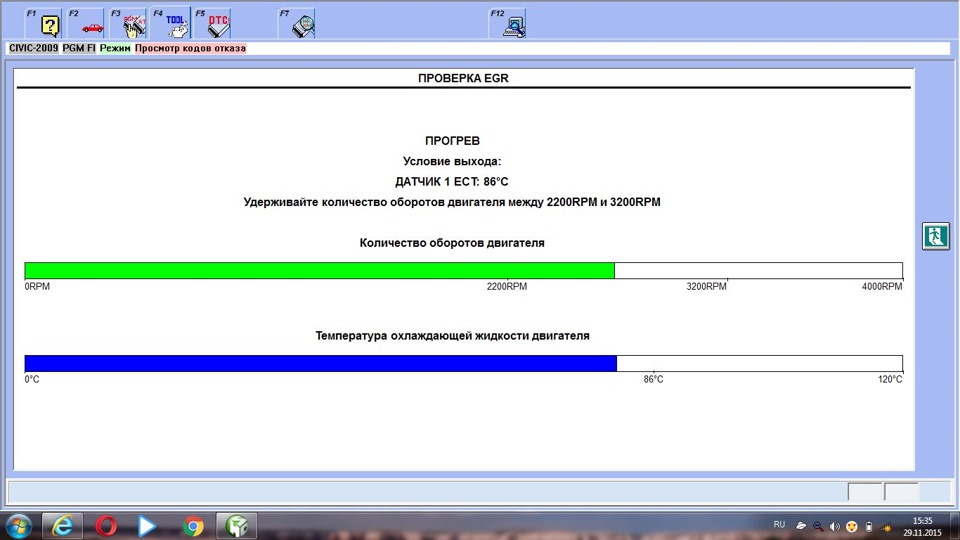Screen dimensions: 960x540
Task: Open the Windows Start menu
Action: [18, 526]
